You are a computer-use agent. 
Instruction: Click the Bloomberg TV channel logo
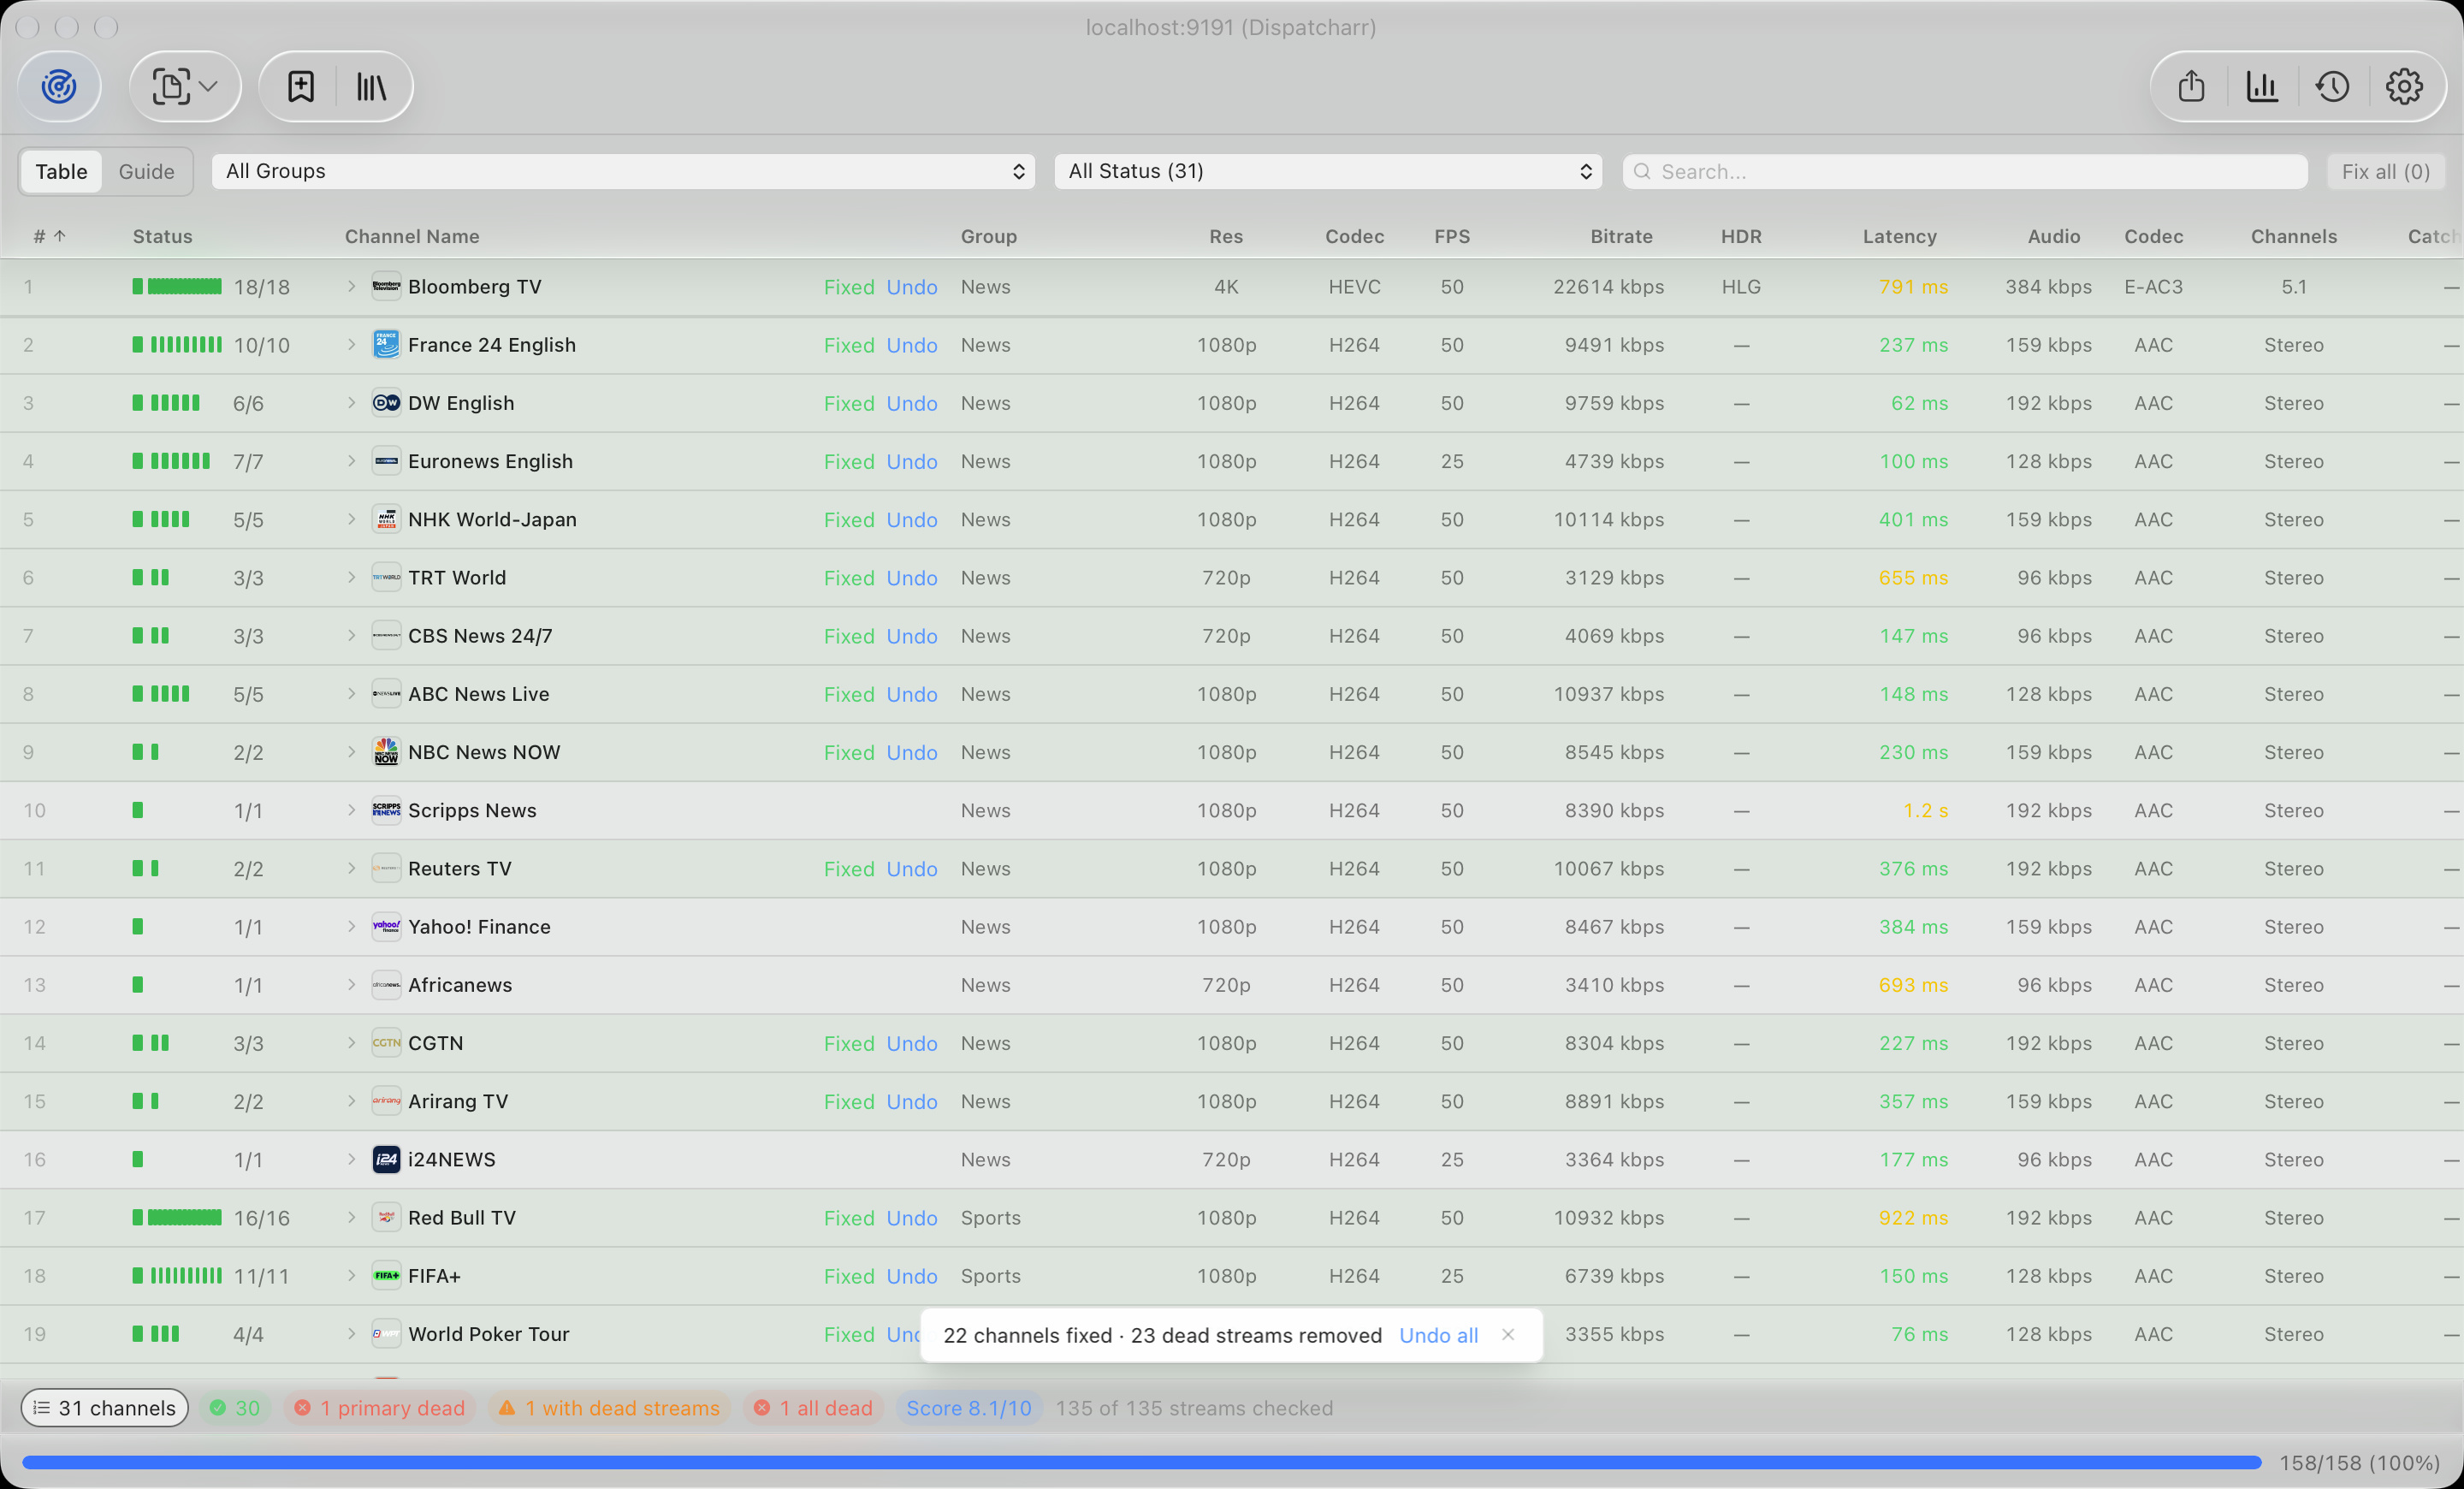pyautogui.click(x=386, y=286)
